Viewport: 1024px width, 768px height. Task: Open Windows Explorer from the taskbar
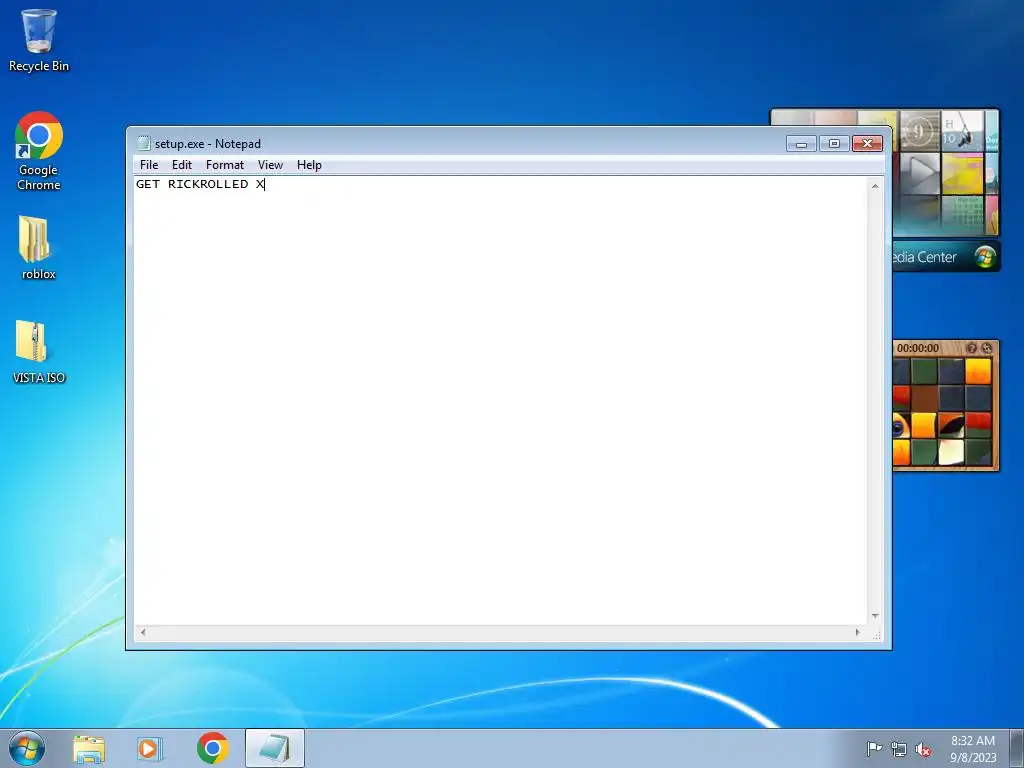coord(89,748)
